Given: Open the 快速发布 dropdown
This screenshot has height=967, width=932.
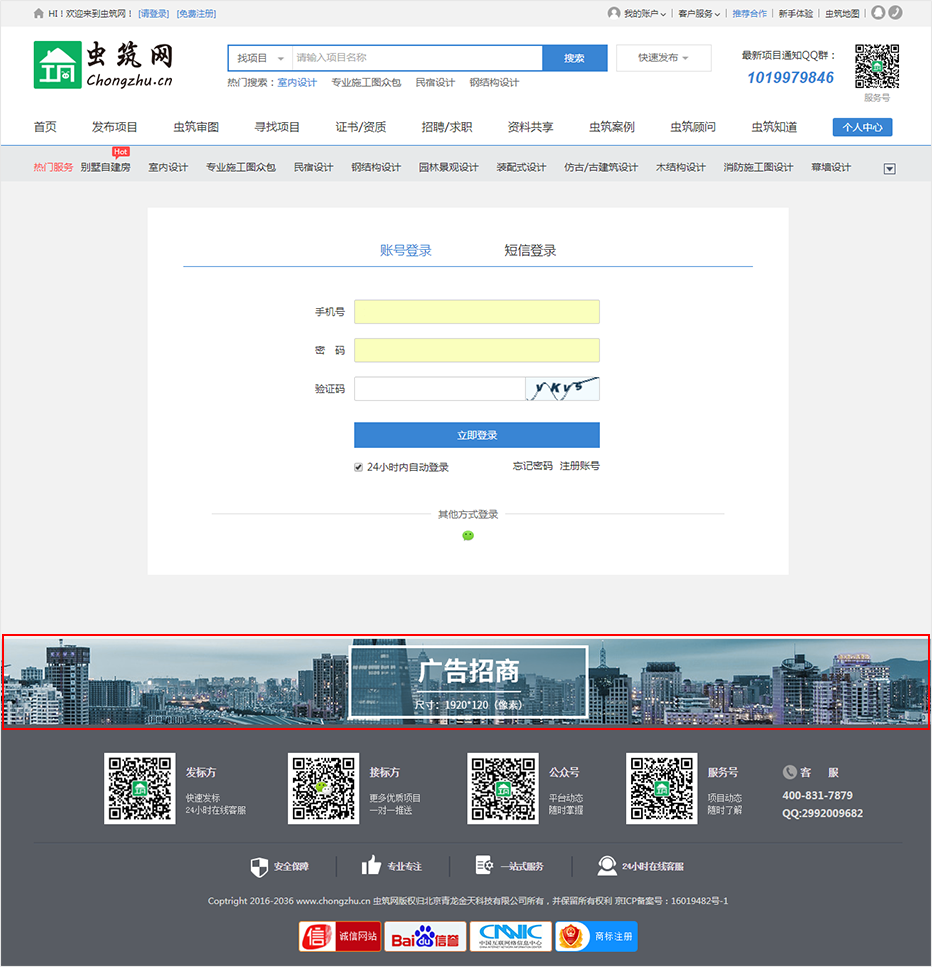Looking at the screenshot, I should coord(663,58).
